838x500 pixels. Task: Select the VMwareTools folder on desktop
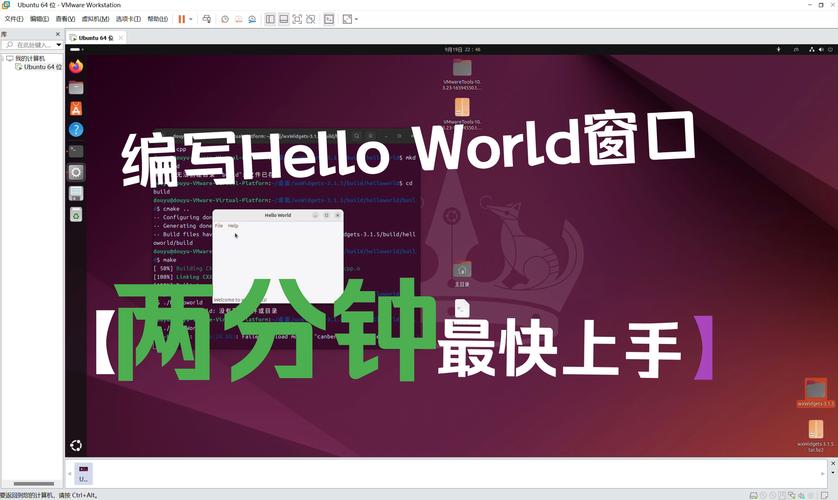pyautogui.click(x=462, y=74)
